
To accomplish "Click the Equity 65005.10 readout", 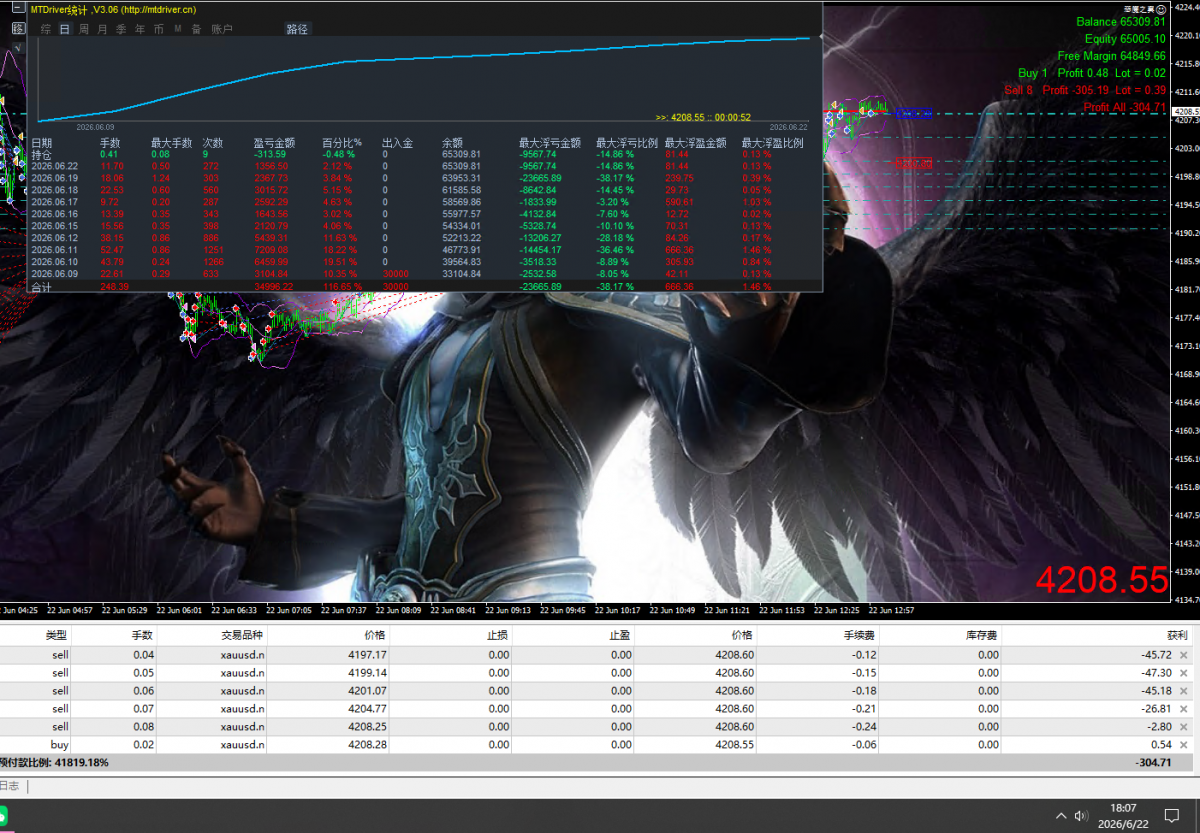I will click(1125, 38).
